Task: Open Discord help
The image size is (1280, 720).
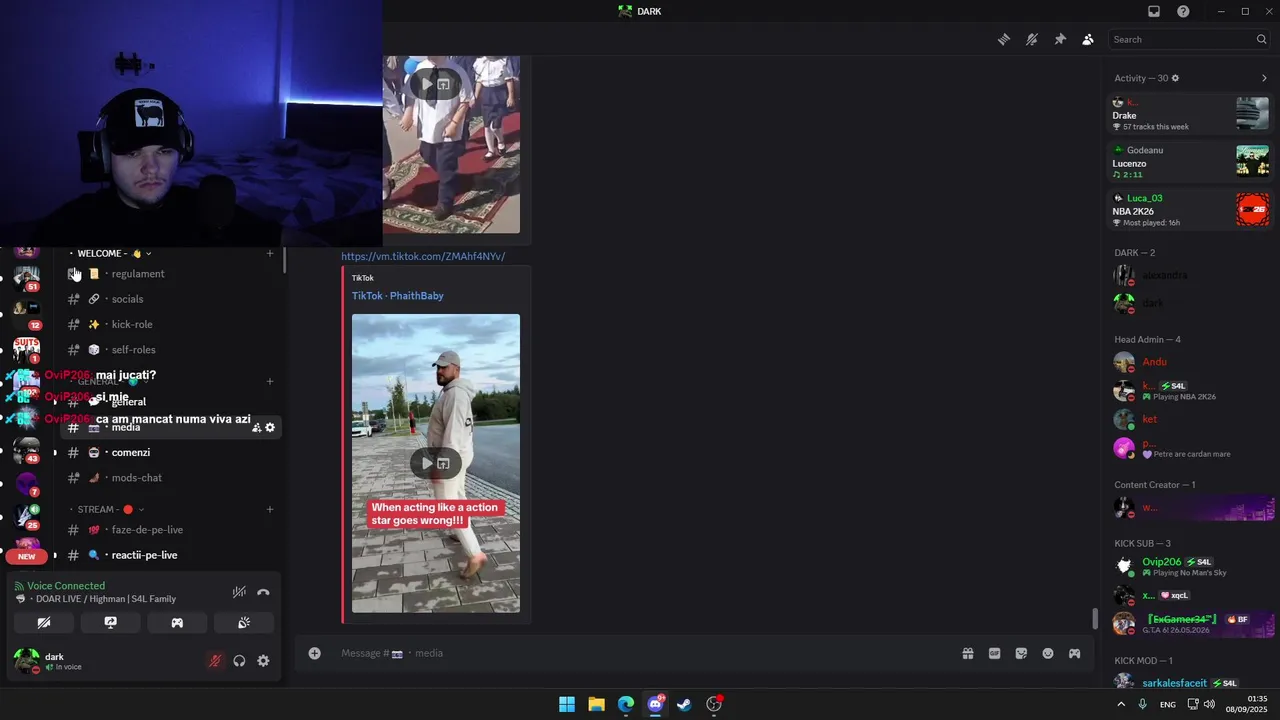Action: [x=1184, y=11]
